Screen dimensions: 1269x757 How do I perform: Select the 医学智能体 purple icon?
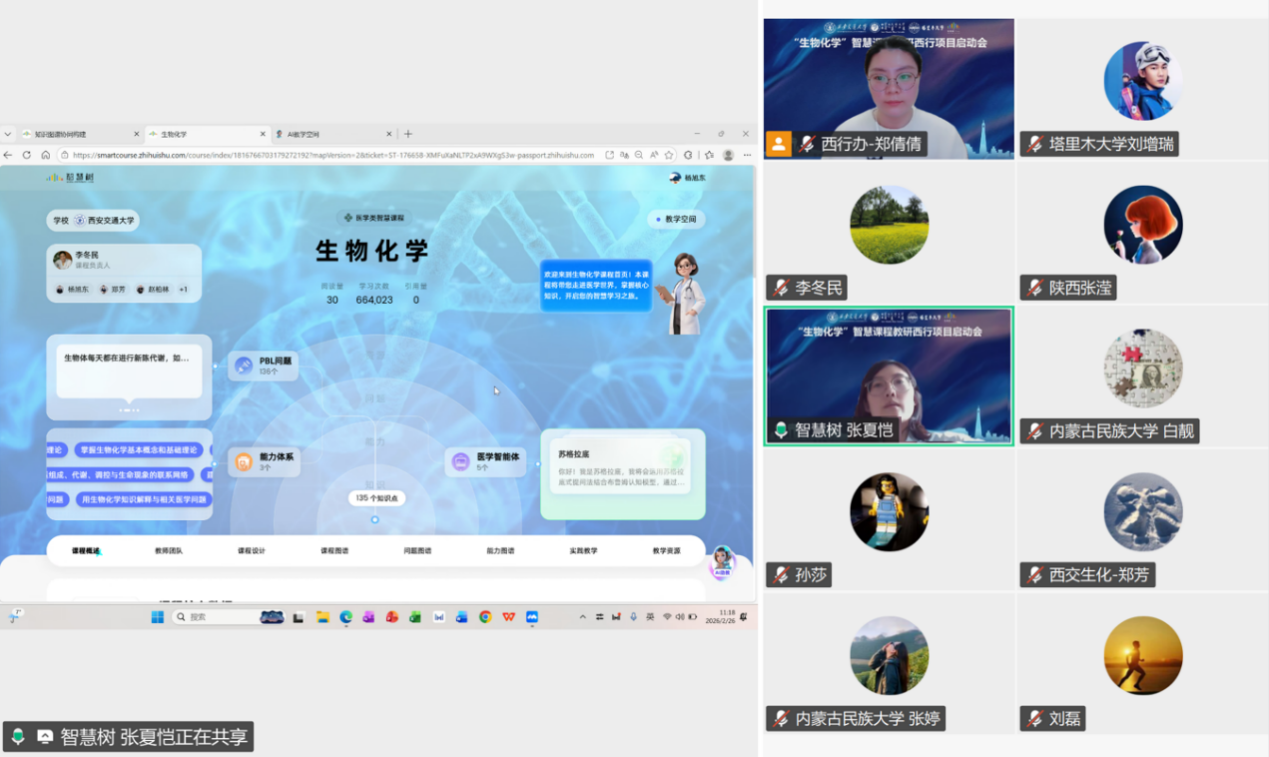pos(460,462)
